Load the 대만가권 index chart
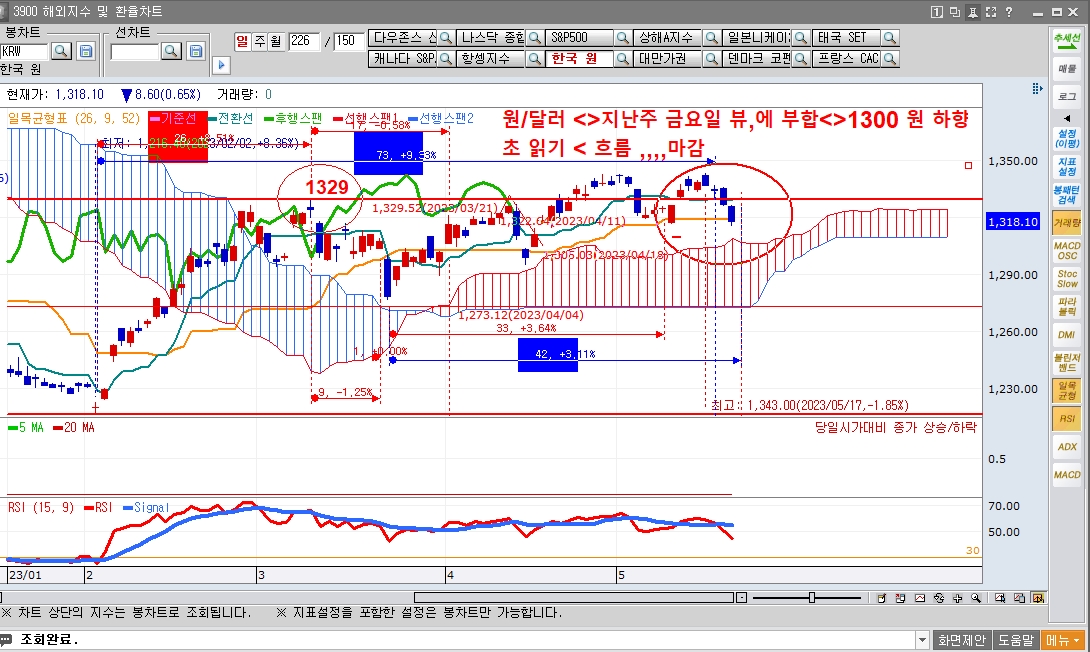This screenshot has width=1090, height=652. tap(668, 59)
